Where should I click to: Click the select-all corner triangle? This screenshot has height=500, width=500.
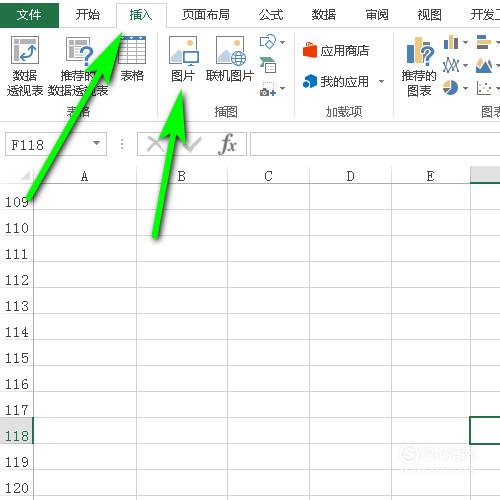click(25, 175)
